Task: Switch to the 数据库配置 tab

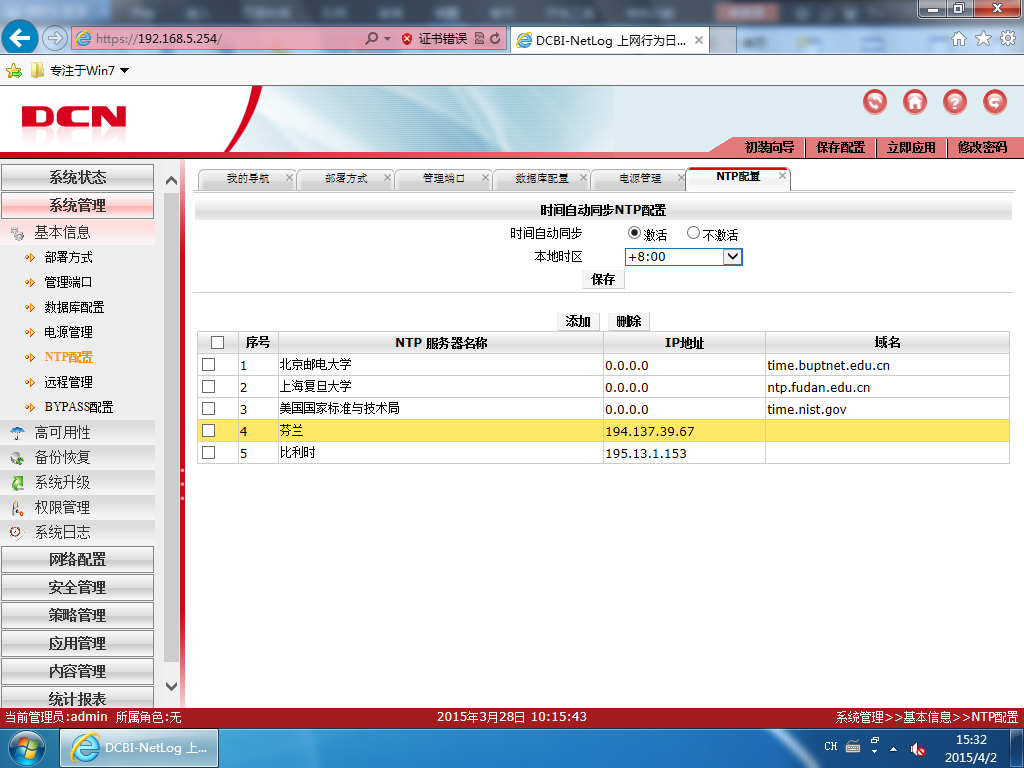Action: tap(542, 178)
